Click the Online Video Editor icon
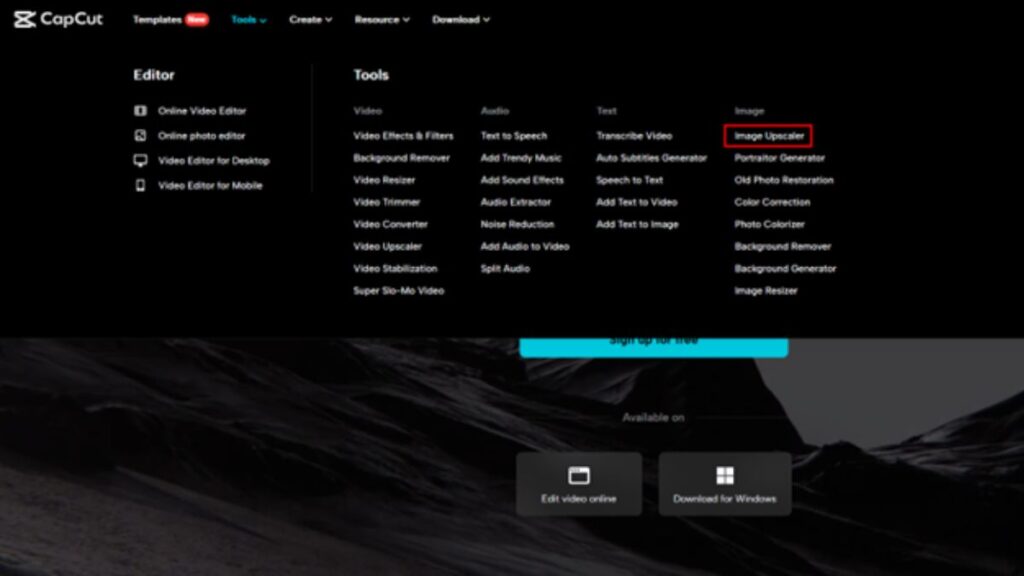Screen dimensions: 1024x576 coord(140,111)
